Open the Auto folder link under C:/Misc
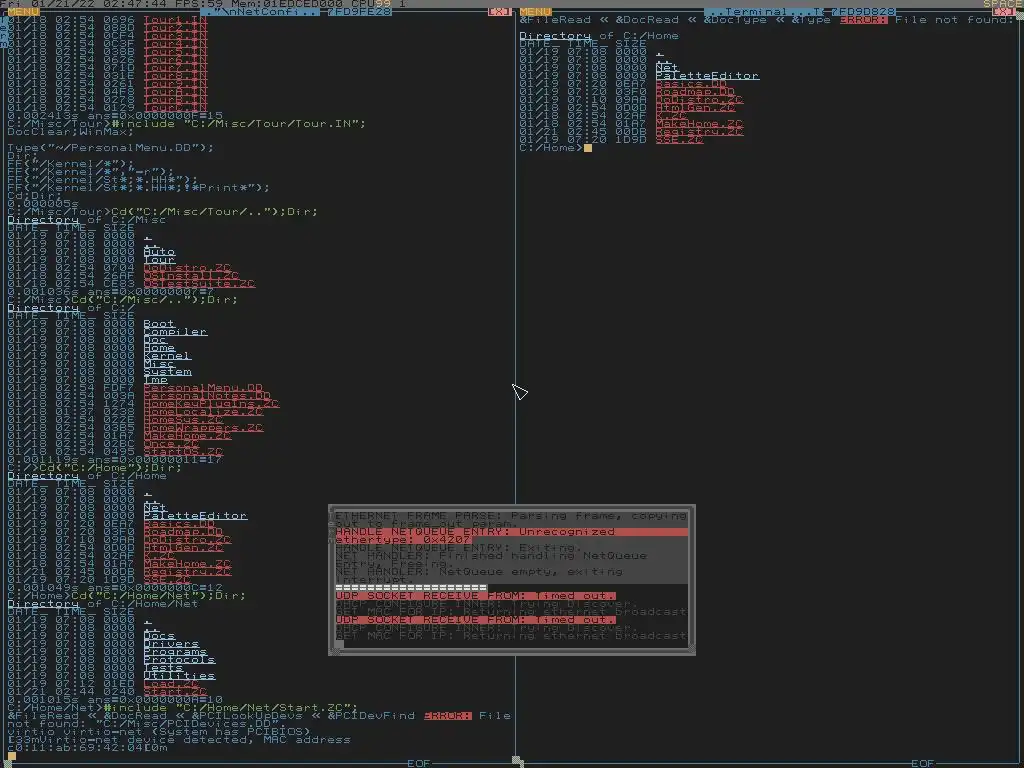 pos(159,251)
